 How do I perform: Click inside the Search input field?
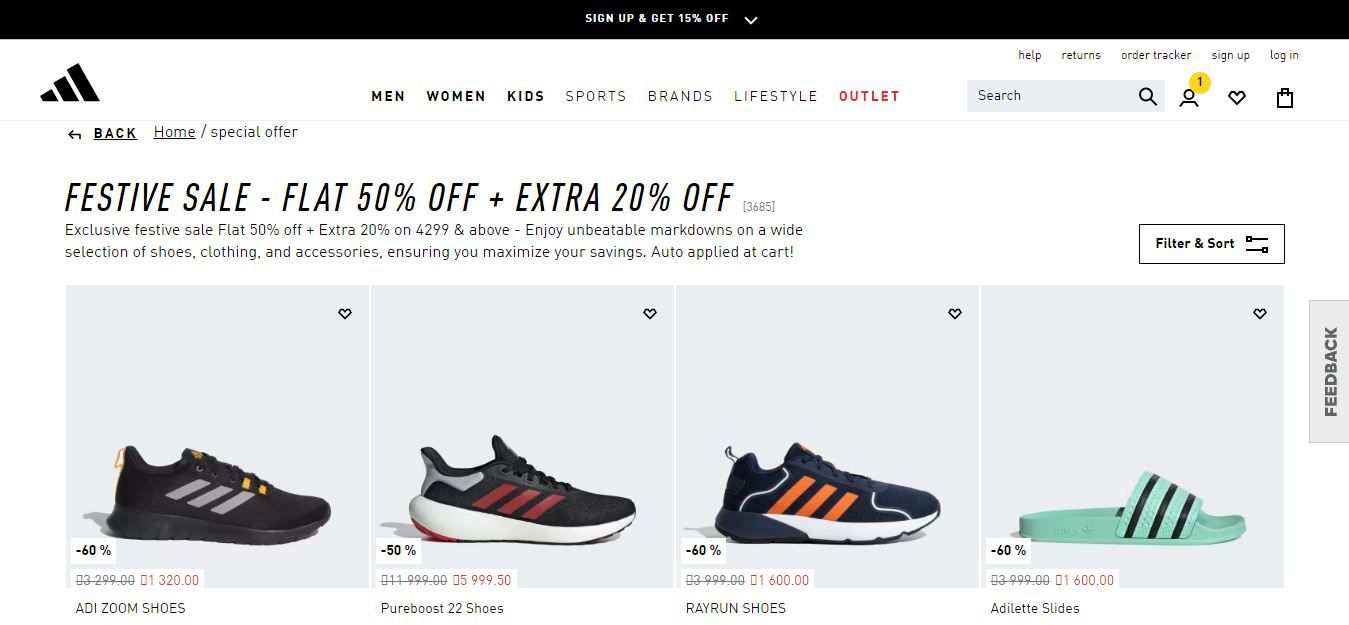(1050, 96)
